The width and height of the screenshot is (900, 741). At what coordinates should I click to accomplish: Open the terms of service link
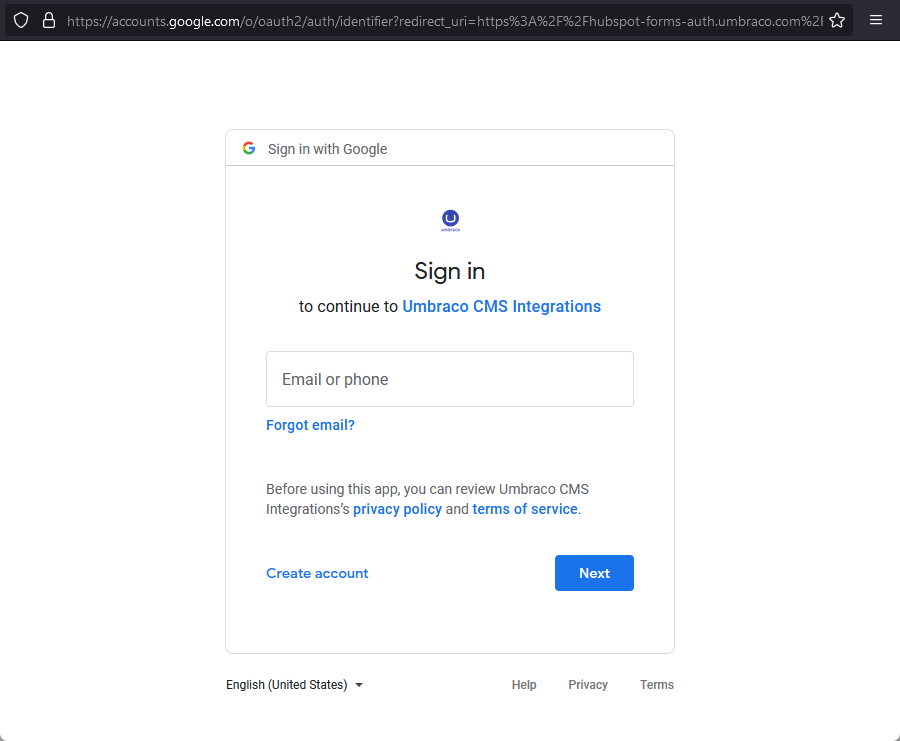tap(525, 509)
